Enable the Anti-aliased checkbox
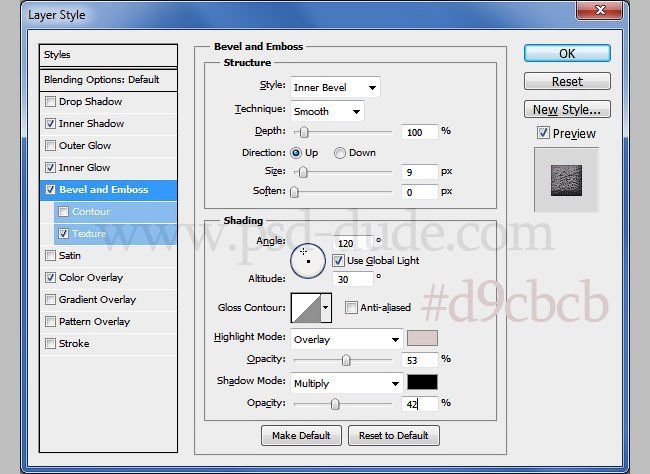 [x=351, y=307]
